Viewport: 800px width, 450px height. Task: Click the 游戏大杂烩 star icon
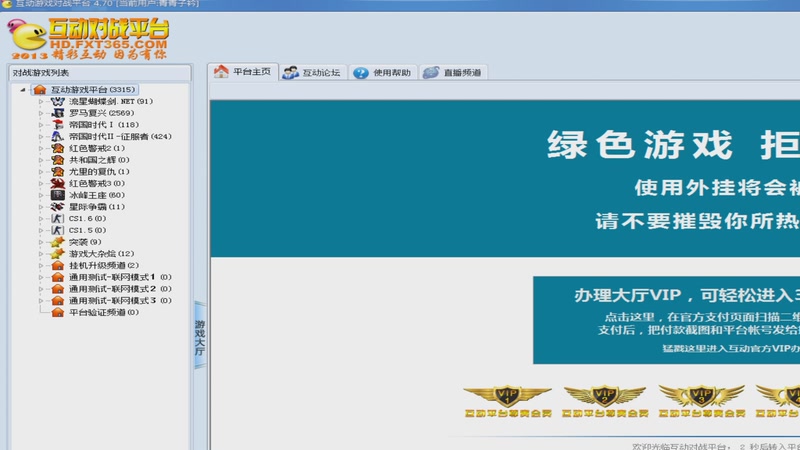pyautogui.click(x=58, y=254)
